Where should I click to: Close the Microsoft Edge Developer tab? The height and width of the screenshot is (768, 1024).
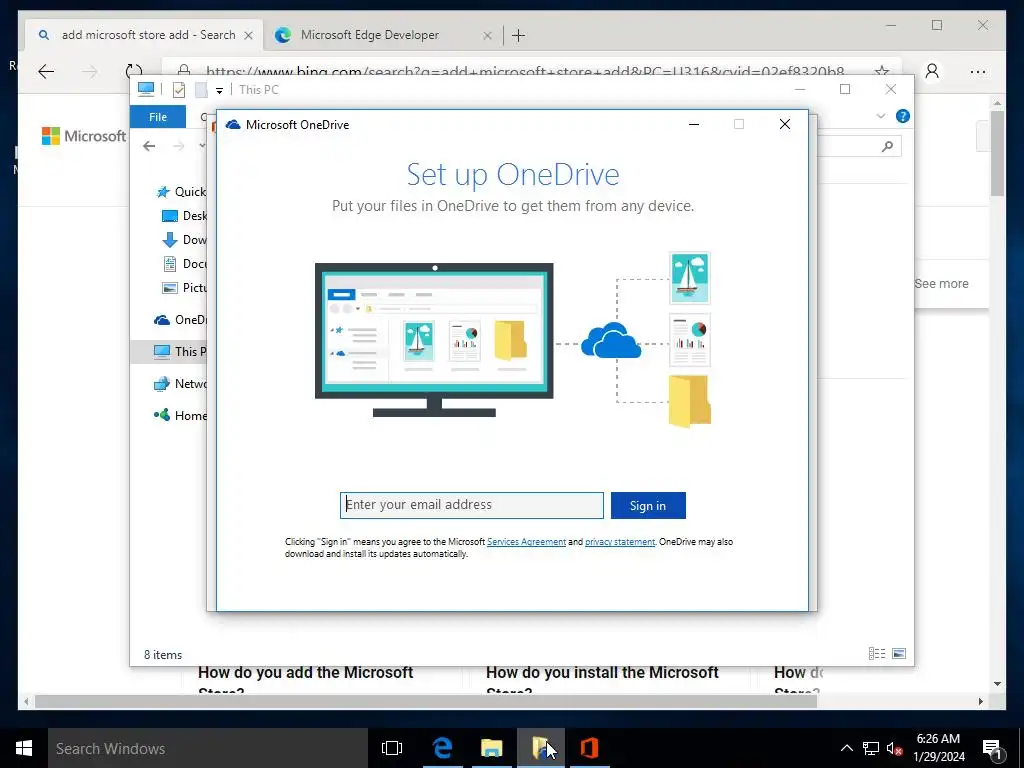pyautogui.click(x=487, y=35)
